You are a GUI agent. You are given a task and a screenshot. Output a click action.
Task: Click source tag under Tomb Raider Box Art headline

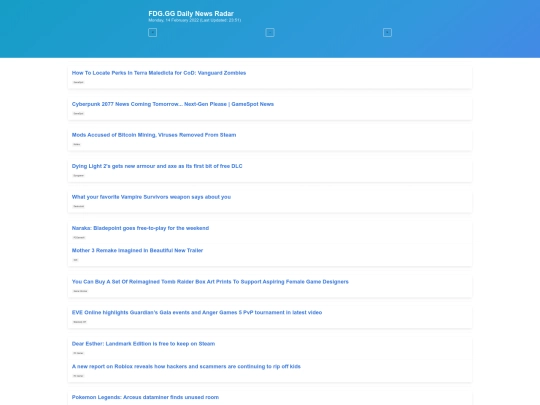(80, 291)
